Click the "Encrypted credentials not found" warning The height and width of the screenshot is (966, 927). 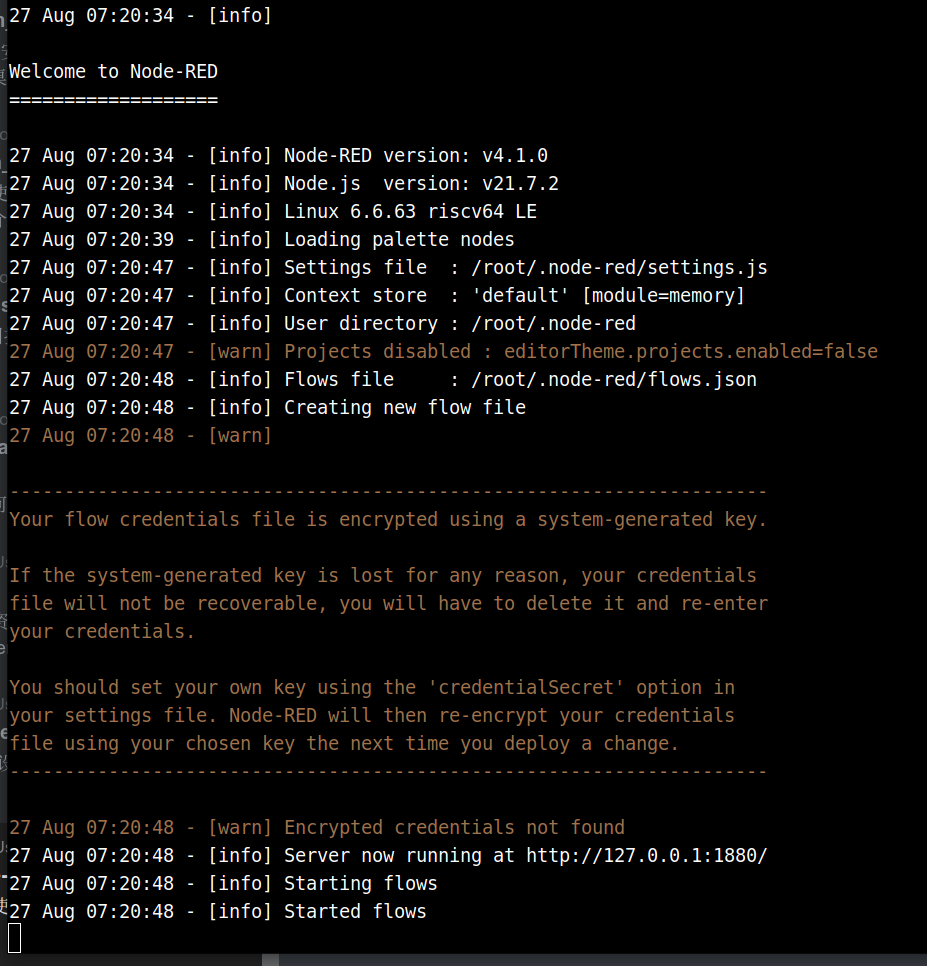(454, 828)
